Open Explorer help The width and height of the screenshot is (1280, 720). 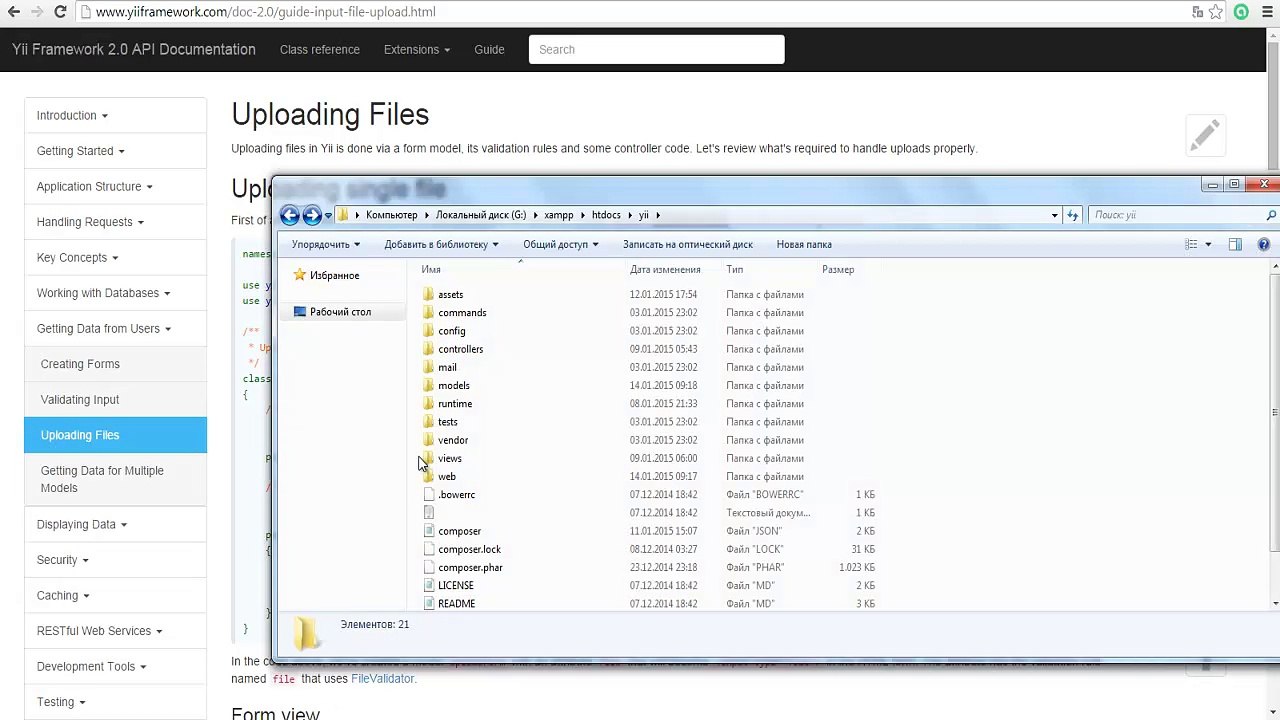pos(1263,244)
